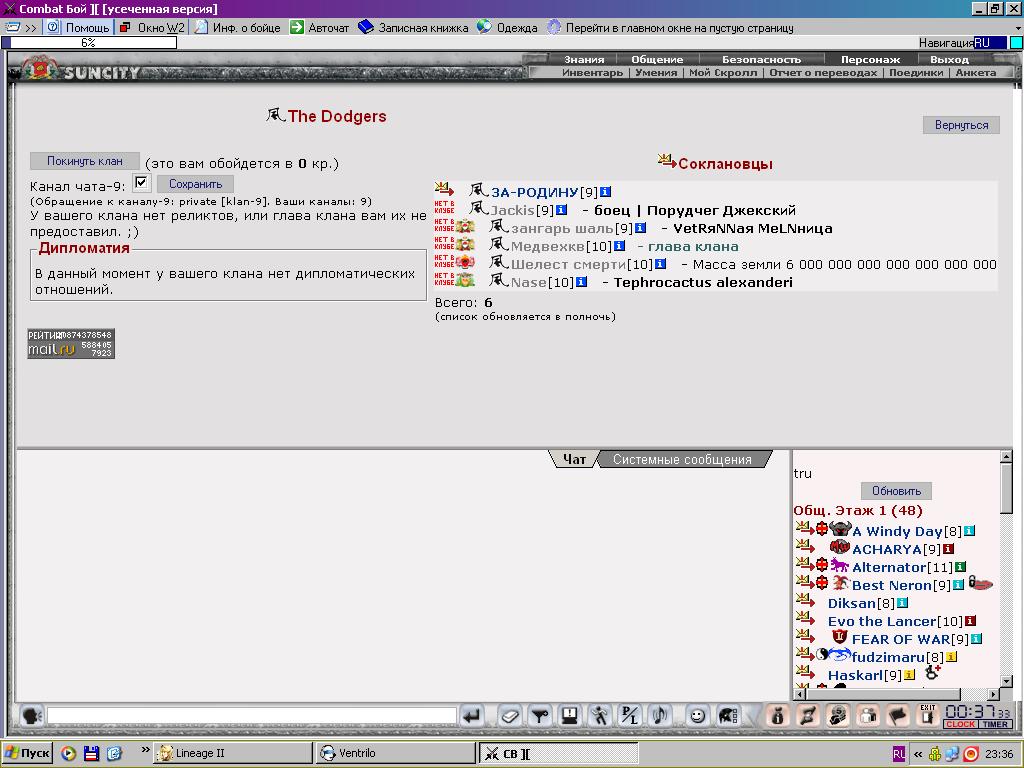Click down arrow of user list scrollbar
This screenshot has width=1024, height=768.
(1006, 681)
